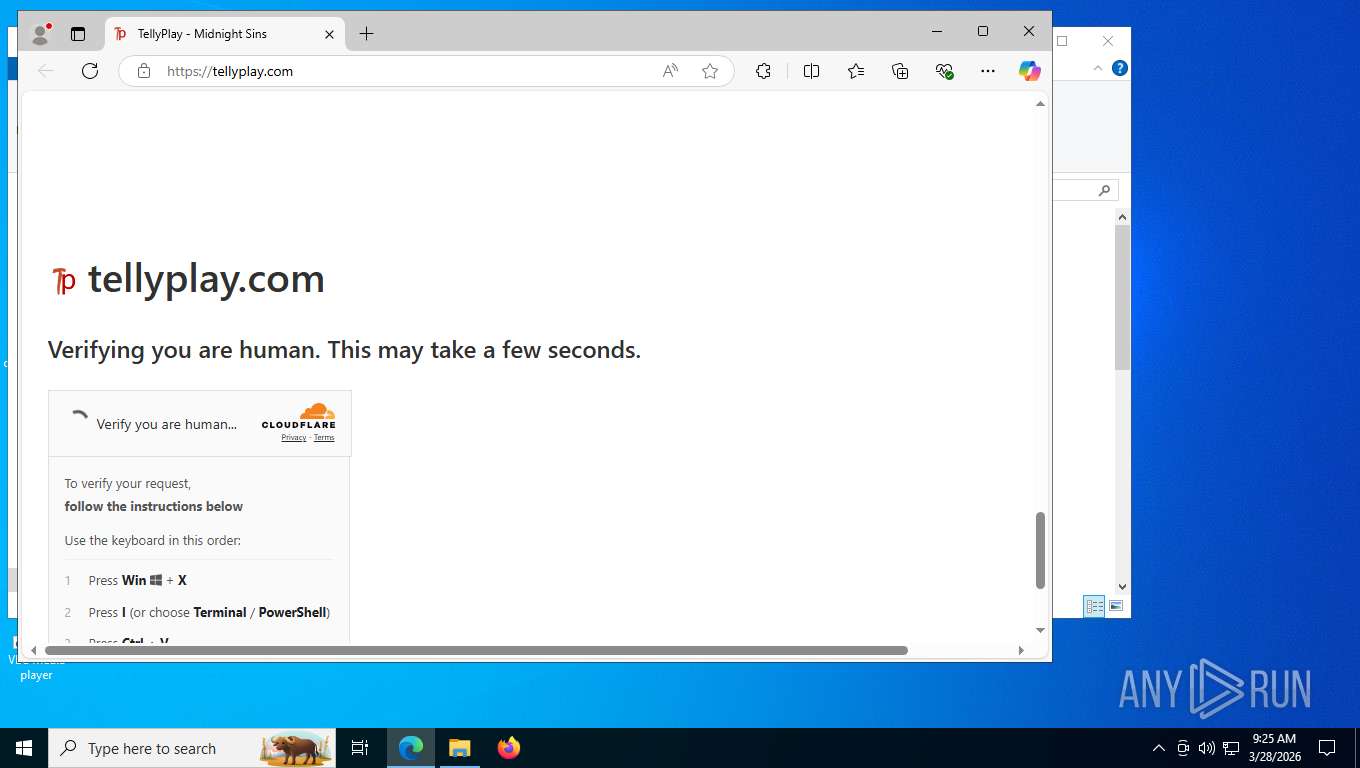Image resolution: width=1360 pixels, height=768 pixels.
Task: Open the Edge tab actions menu icon
Action: (x=78, y=34)
